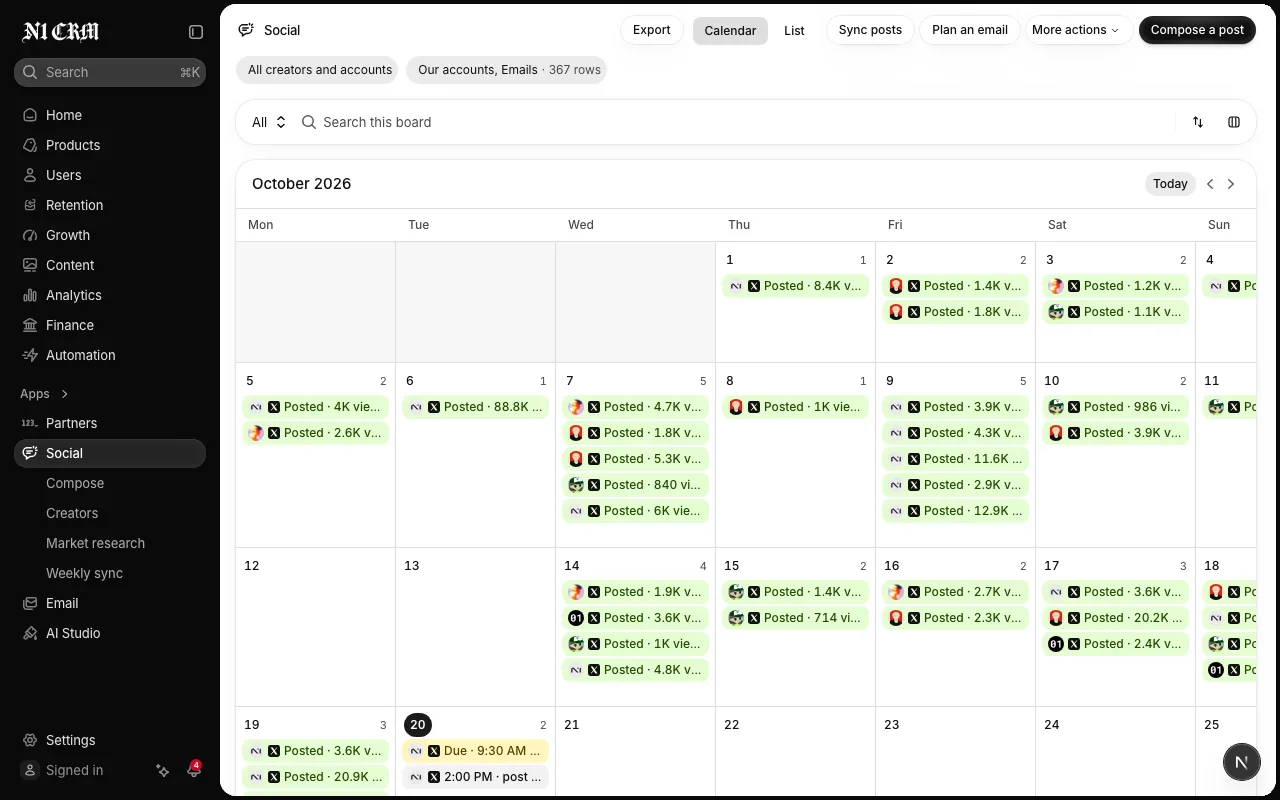Screen dimensions: 1280x800
Task: Open the Products icon in the sidebar
Action: tap(30, 145)
